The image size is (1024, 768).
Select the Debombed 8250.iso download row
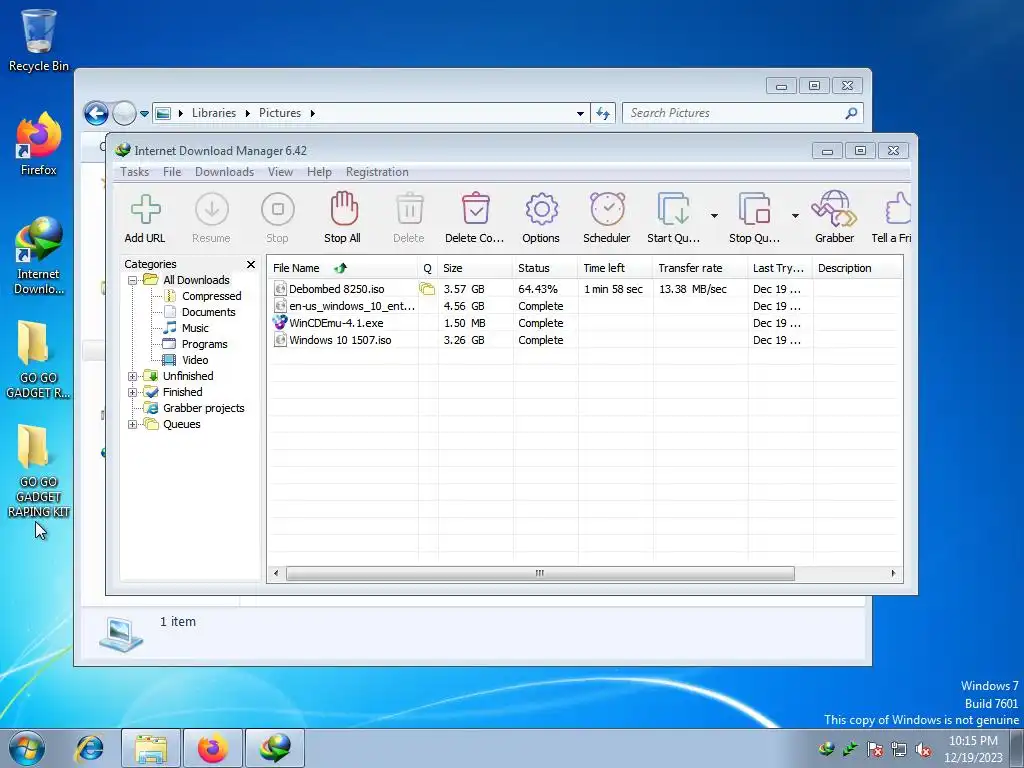[x=585, y=289]
